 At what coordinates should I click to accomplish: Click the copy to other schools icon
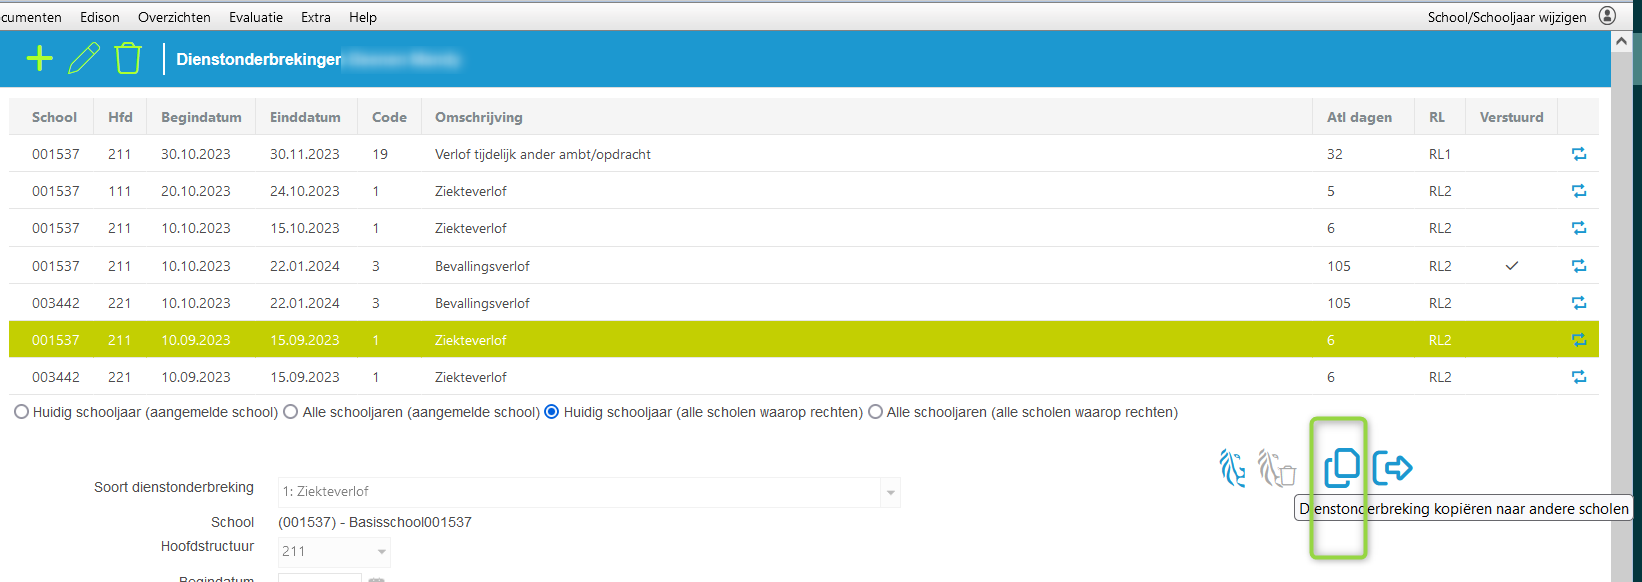tap(1341, 467)
